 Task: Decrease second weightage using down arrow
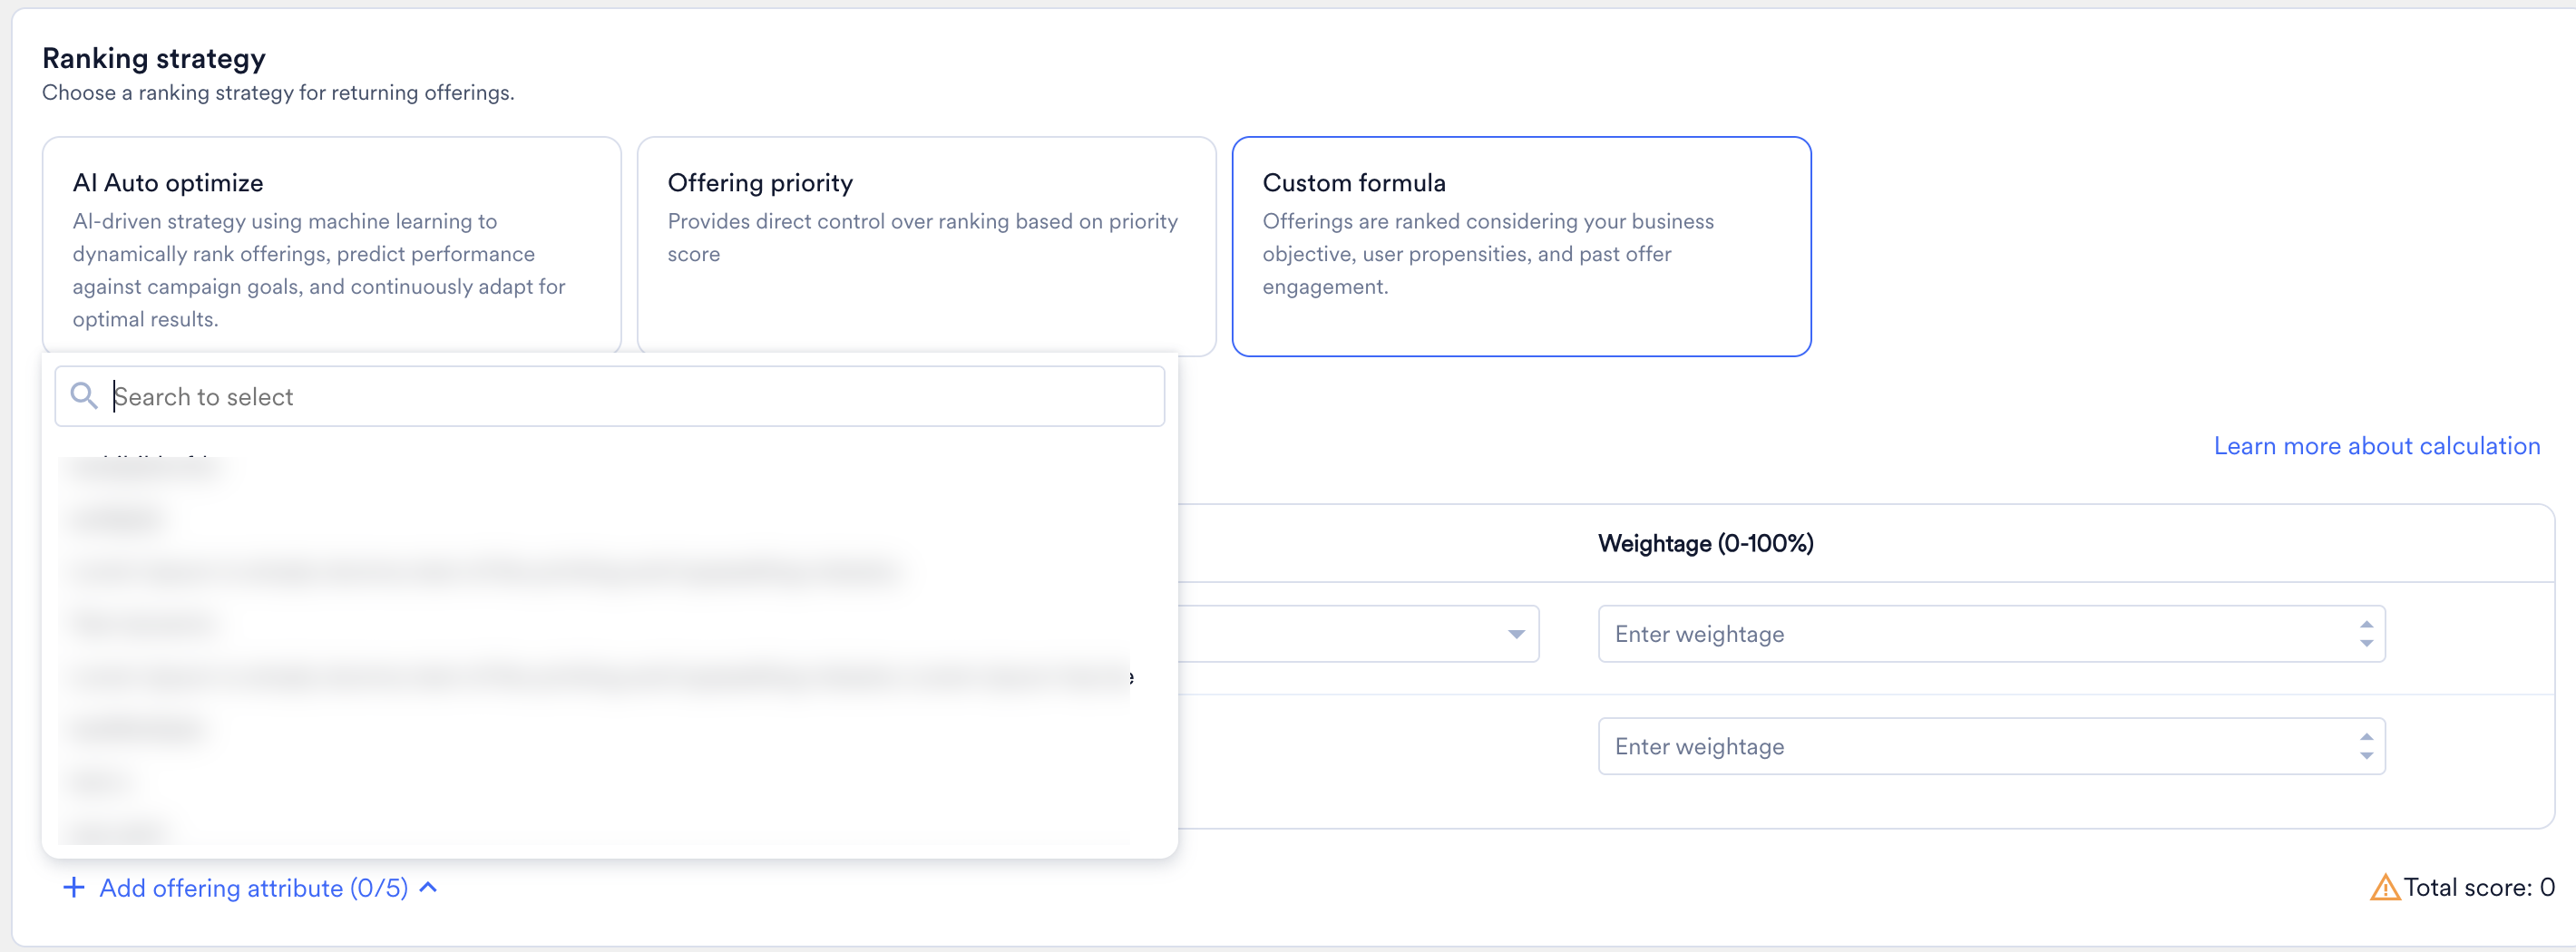[2366, 756]
